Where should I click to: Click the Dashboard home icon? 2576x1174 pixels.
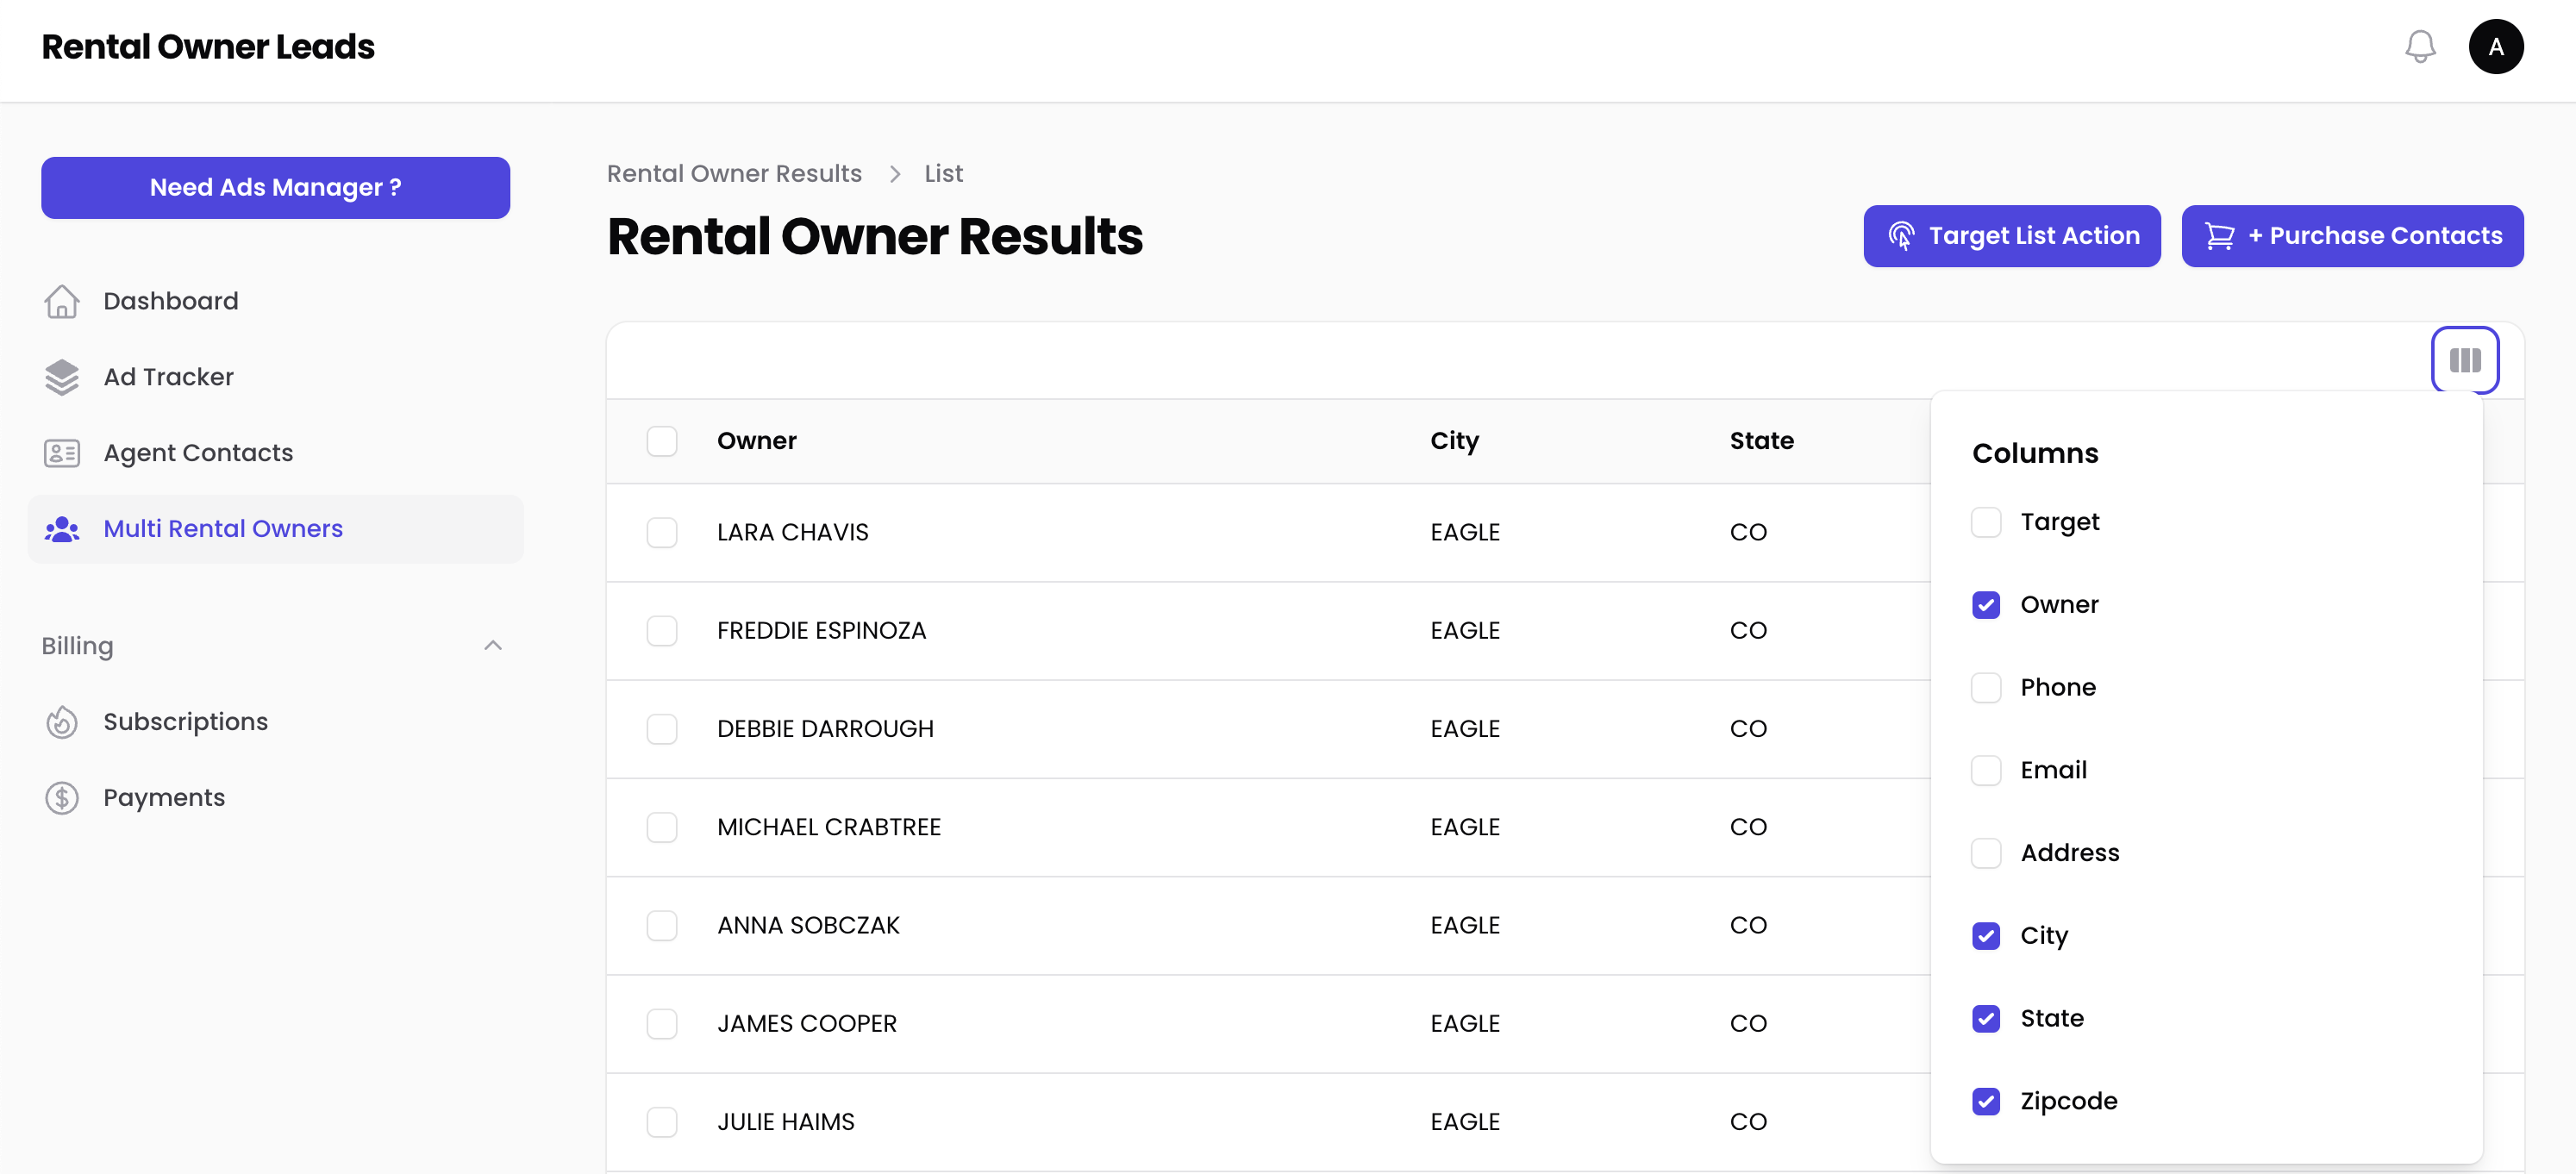(62, 301)
